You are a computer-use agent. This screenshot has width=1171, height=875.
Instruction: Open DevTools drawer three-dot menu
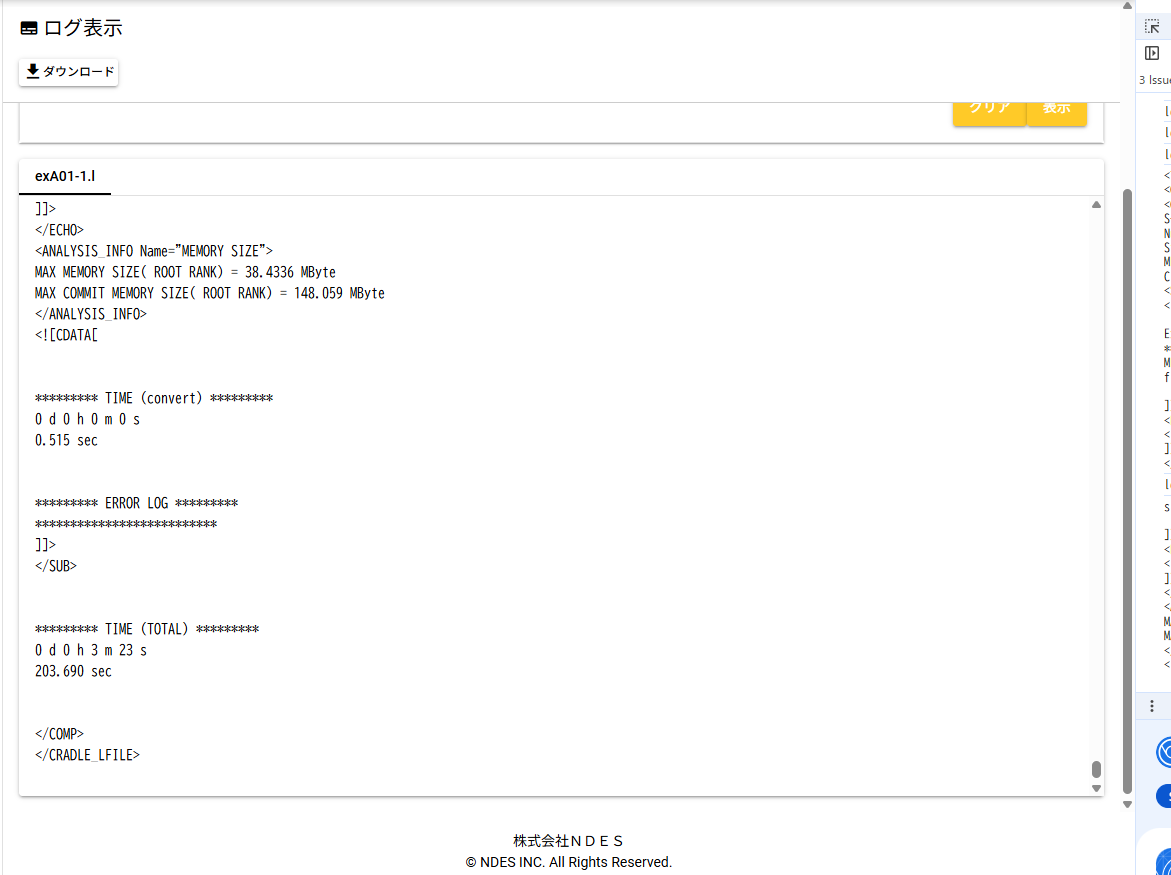1151,706
